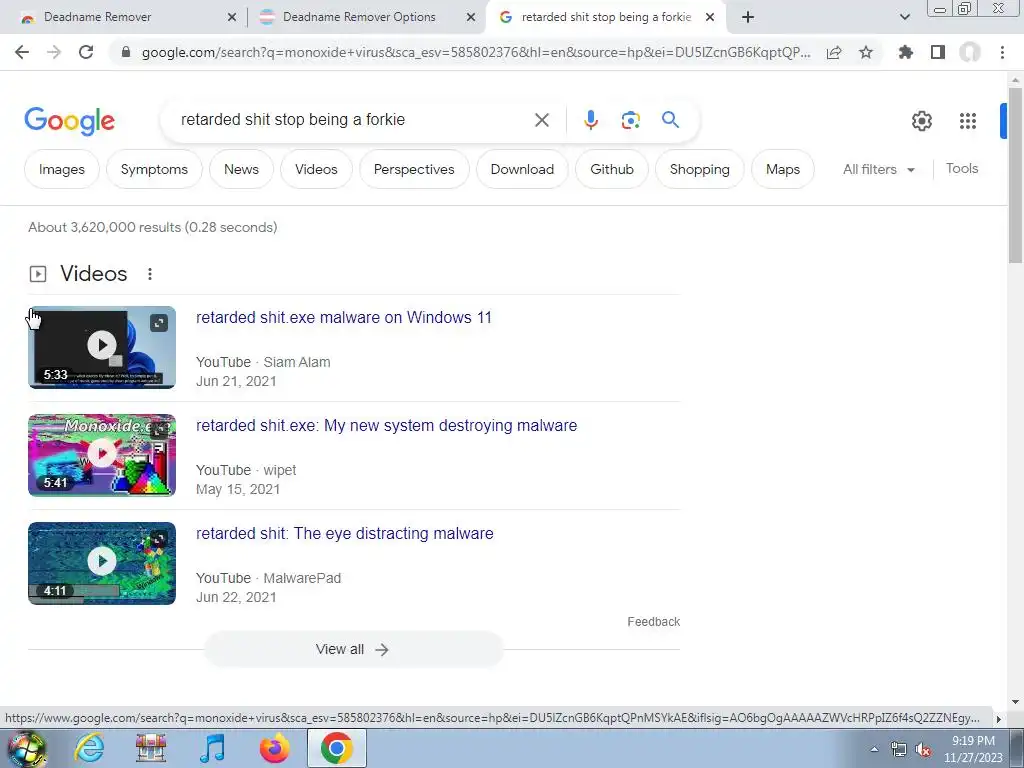Open 'My new system destroying malware' link
This screenshot has height=768, width=1024.
[387, 425]
